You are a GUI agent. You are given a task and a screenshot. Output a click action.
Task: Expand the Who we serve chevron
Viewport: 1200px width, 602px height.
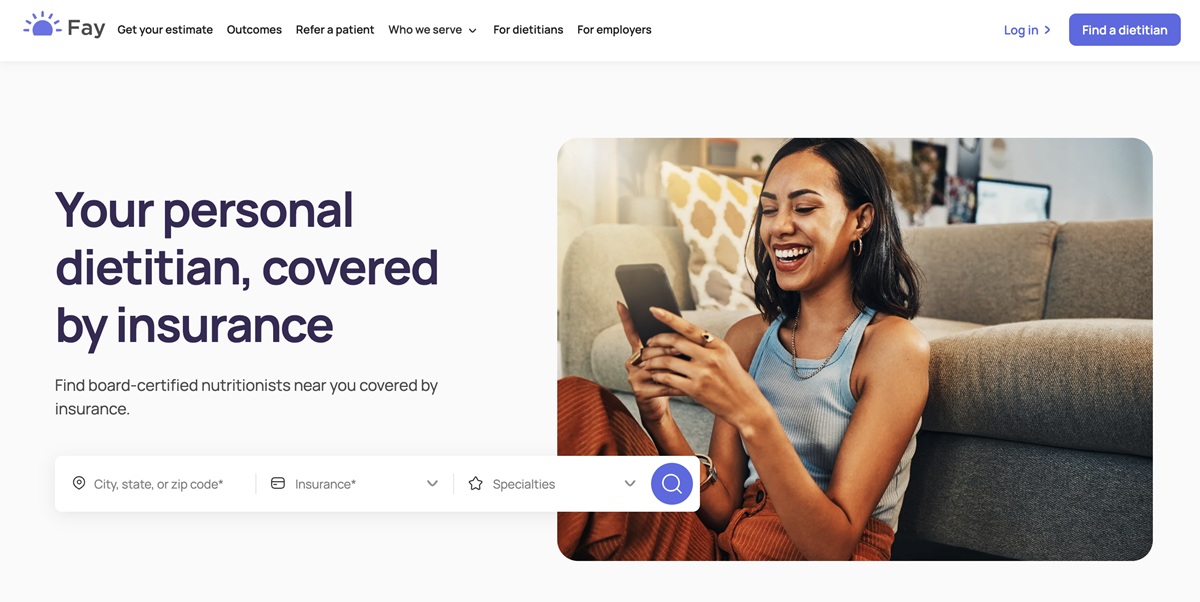click(x=472, y=31)
